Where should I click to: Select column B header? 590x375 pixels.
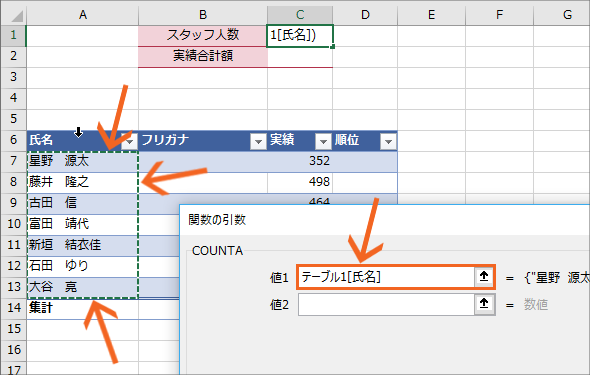pos(203,15)
